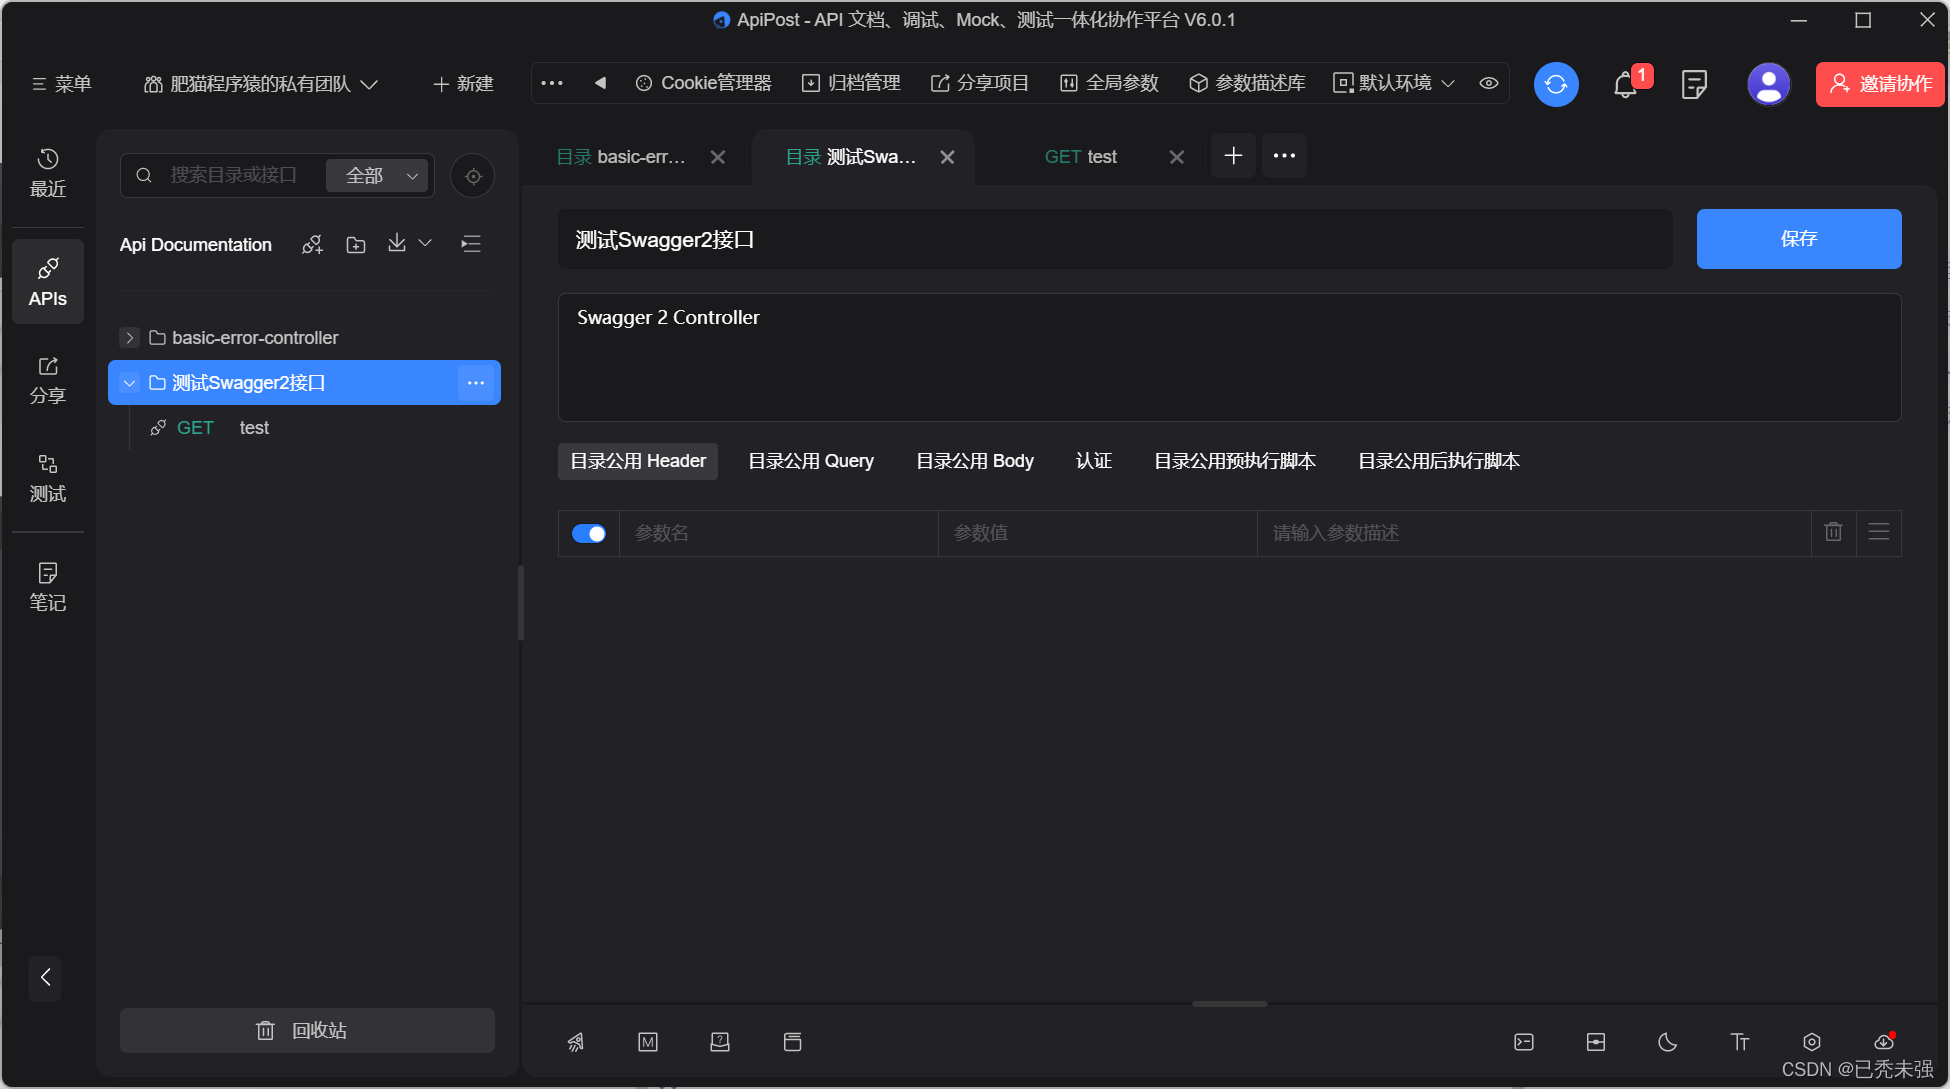Open Cookie管理器
This screenshot has height=1089, width=1950.
point(704,83)
